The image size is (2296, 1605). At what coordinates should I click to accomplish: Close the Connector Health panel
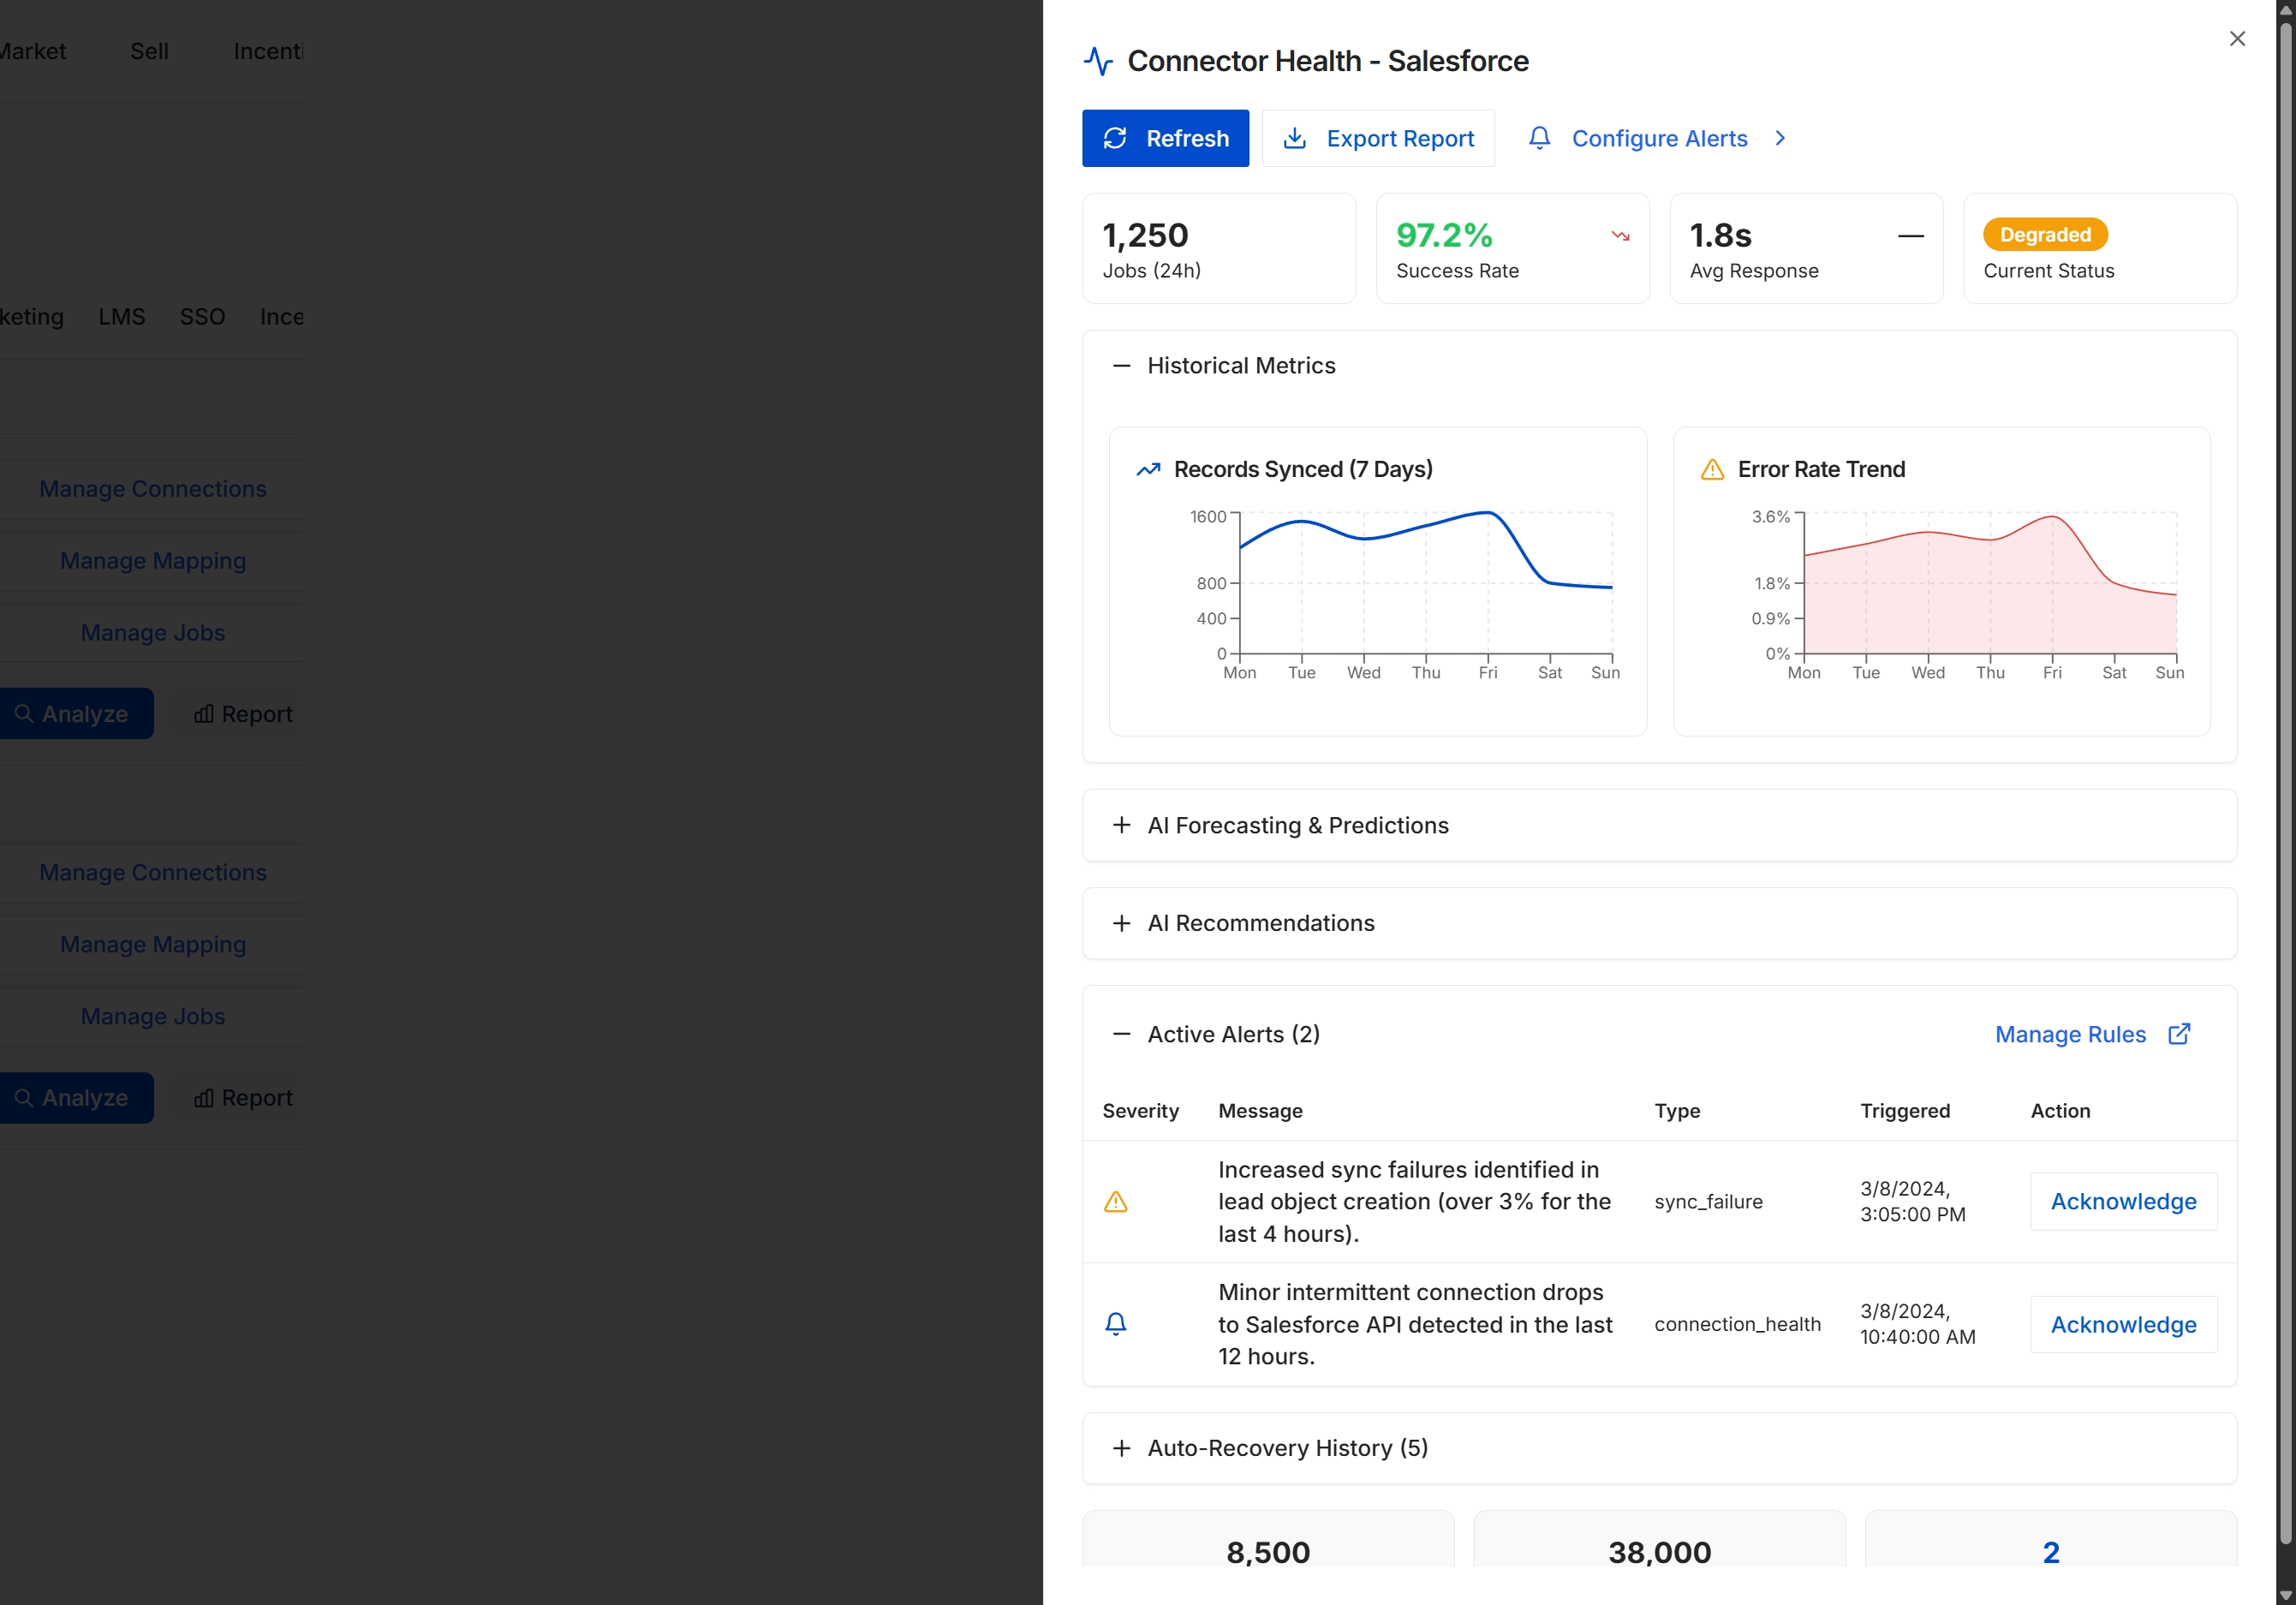(x=2237, y=39)
